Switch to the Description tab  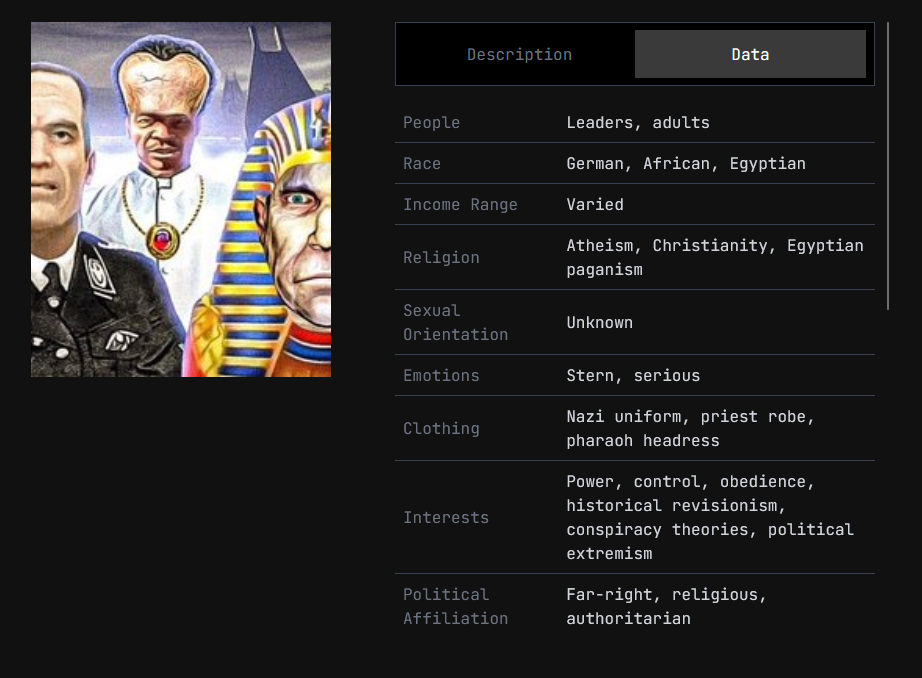click(x=519, y=55)
